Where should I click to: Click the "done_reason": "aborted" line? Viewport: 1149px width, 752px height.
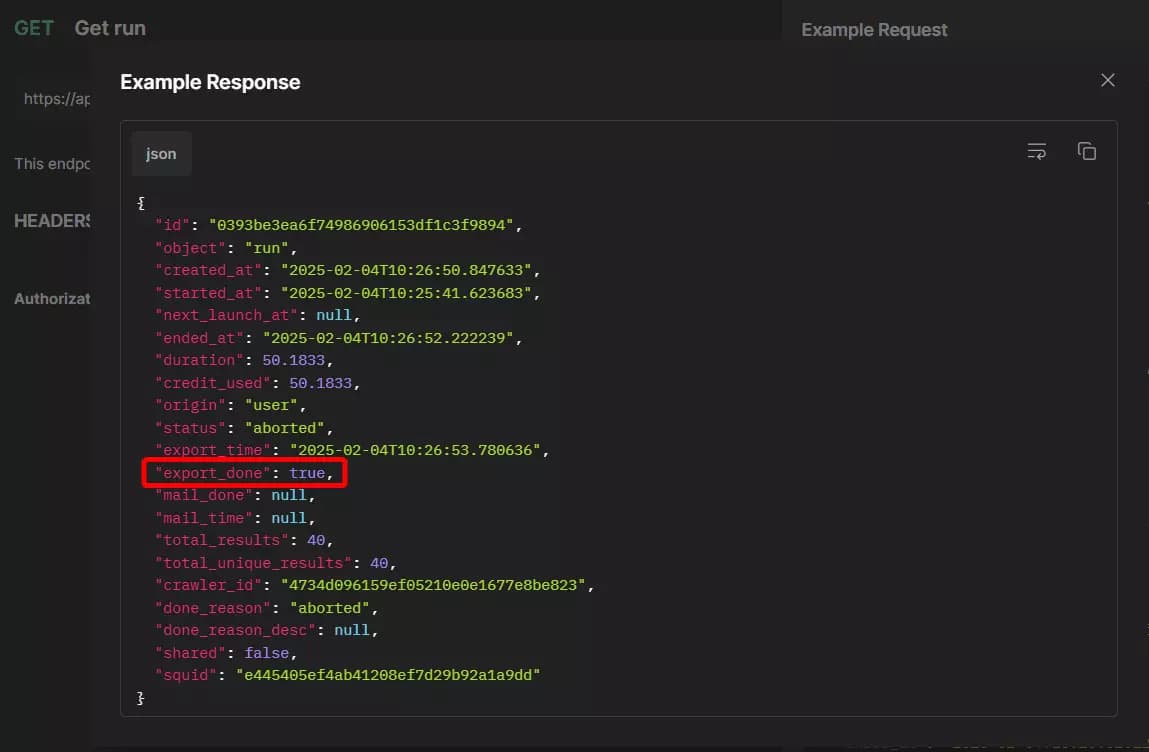266,608
